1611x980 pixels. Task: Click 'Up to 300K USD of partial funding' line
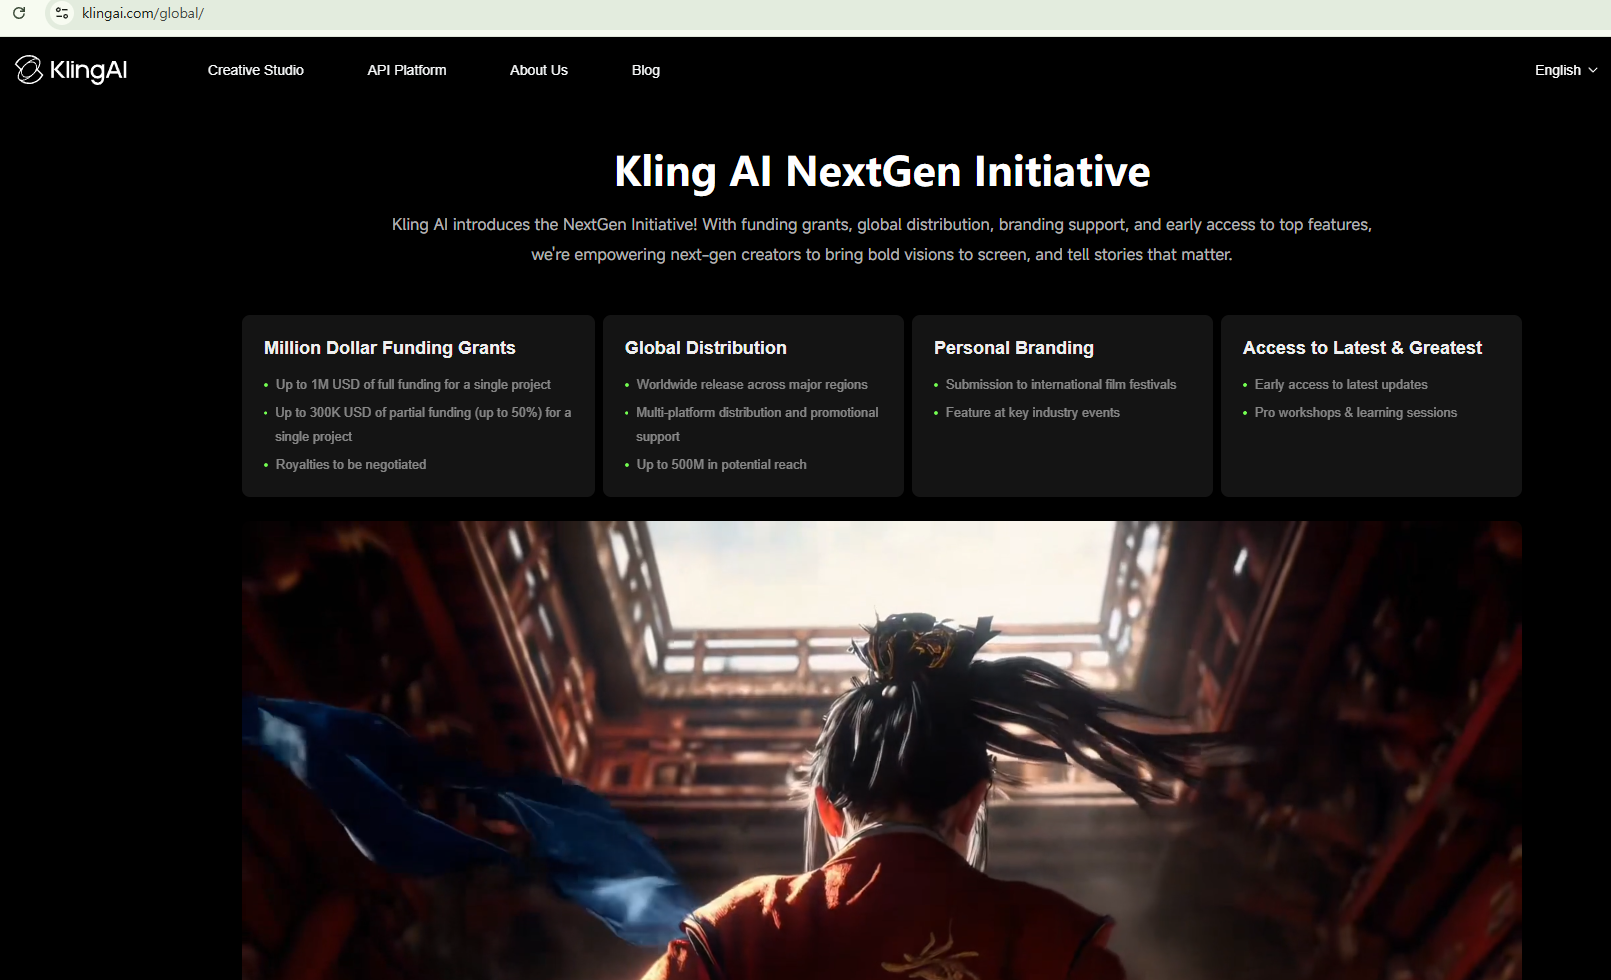tap(423, 424)
